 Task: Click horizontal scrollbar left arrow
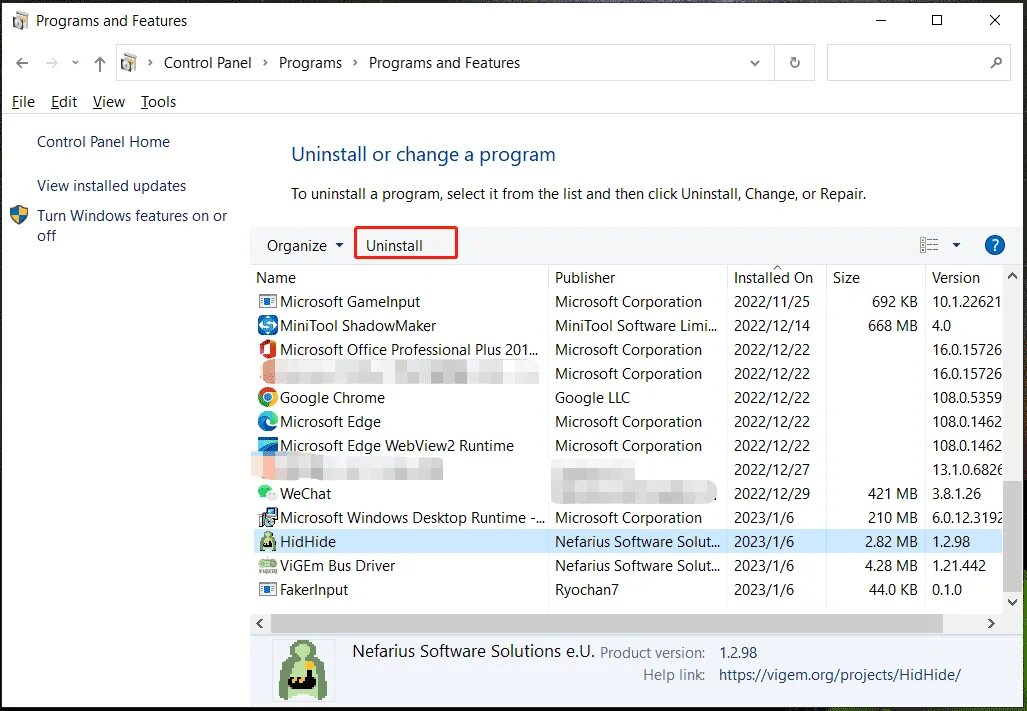pyautogui.click(x=260, y=624)
